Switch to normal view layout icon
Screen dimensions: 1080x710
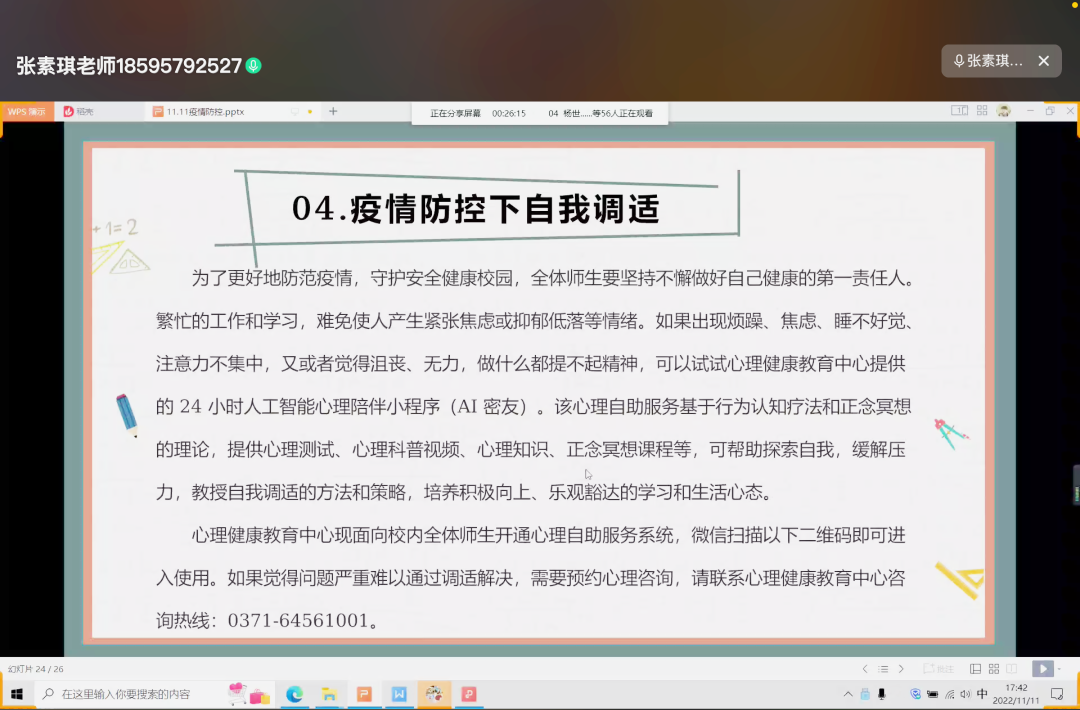[975, 669]
